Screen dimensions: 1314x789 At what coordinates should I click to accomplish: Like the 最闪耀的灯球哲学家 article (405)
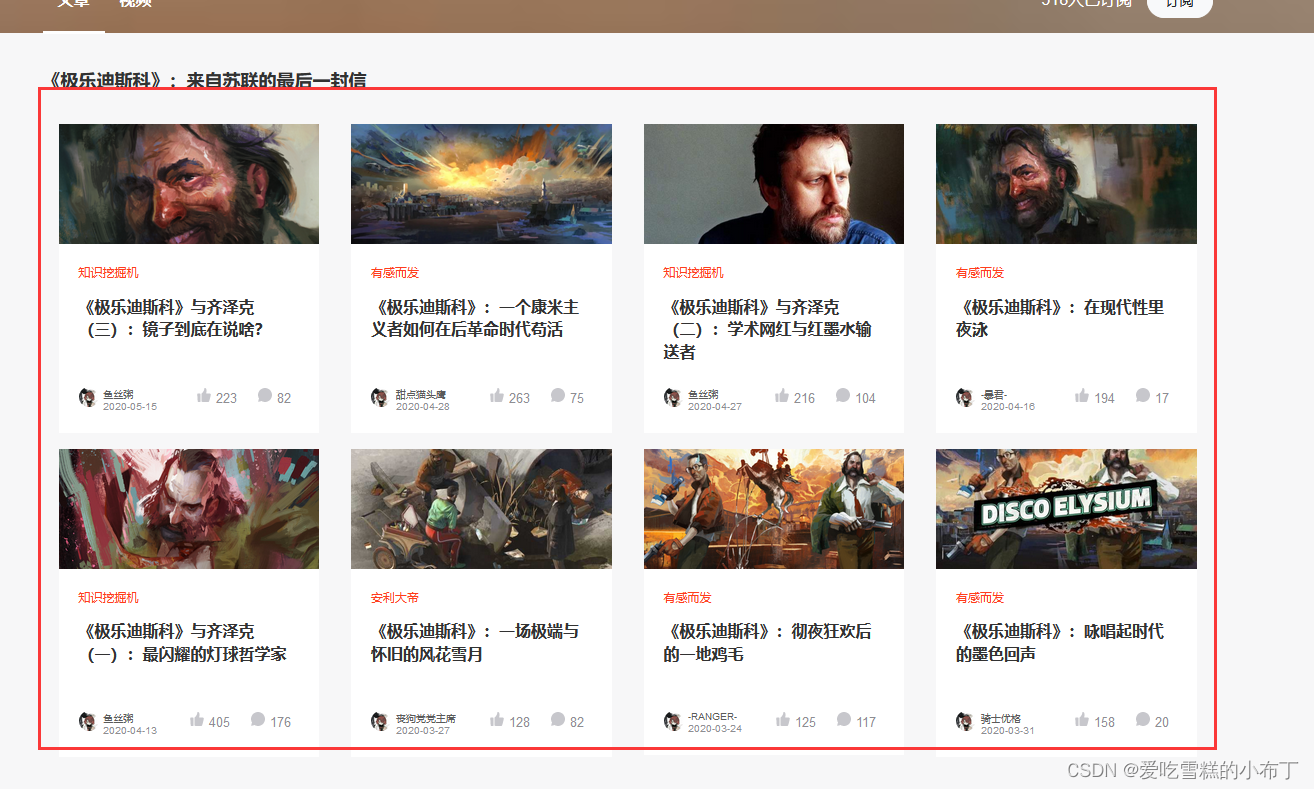(197, 720)
